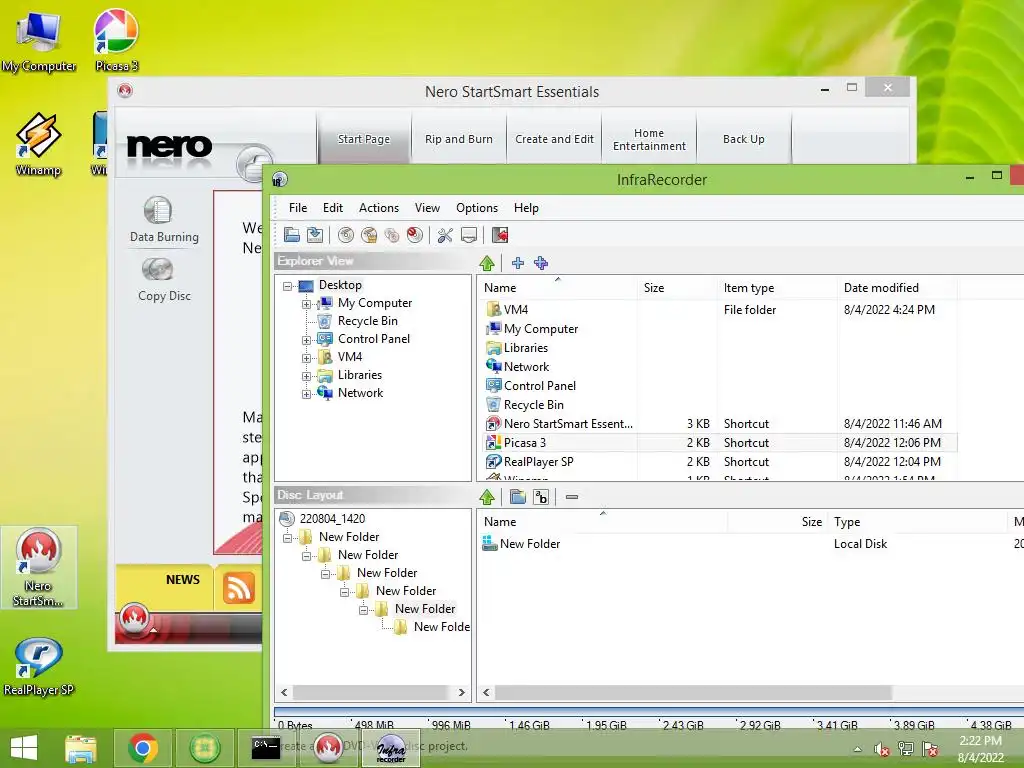Click the Devices drive icon in toolbar
Image resolution: width=1024 pixels, height=768 pixels.
469,235
